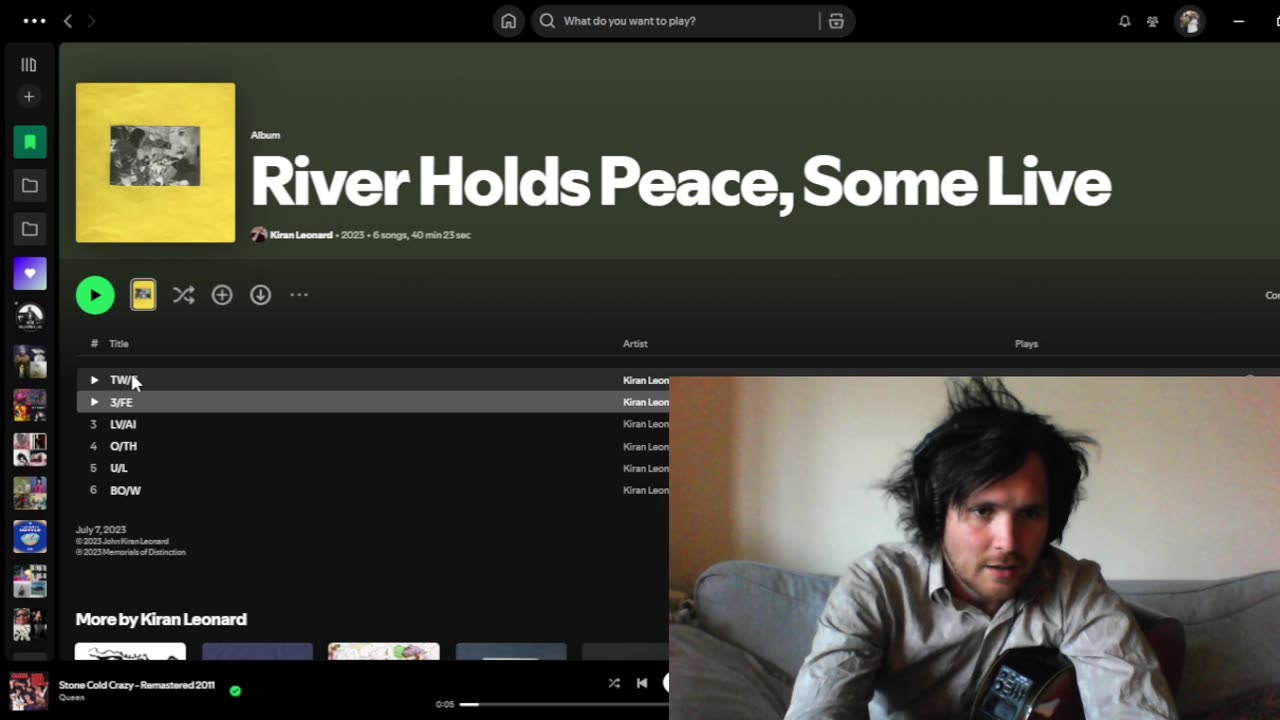This screenshot has height=720, width=1280.
Task: Open Liked Songs heart tile in sidebar
Action: tap(30, 273)
